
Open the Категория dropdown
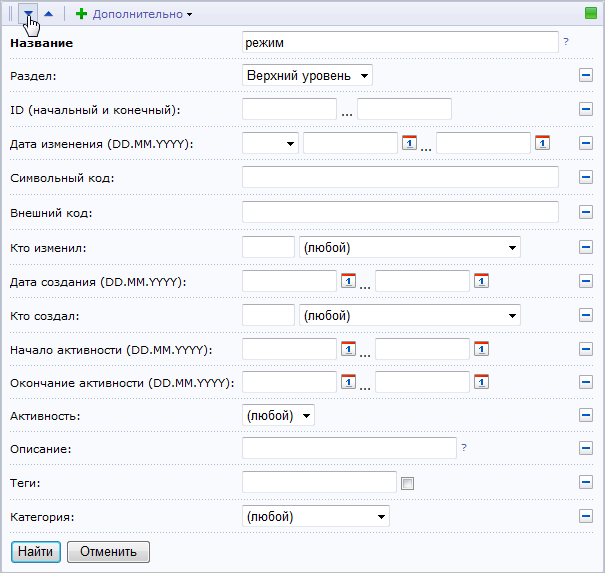[x=316, y=516]
